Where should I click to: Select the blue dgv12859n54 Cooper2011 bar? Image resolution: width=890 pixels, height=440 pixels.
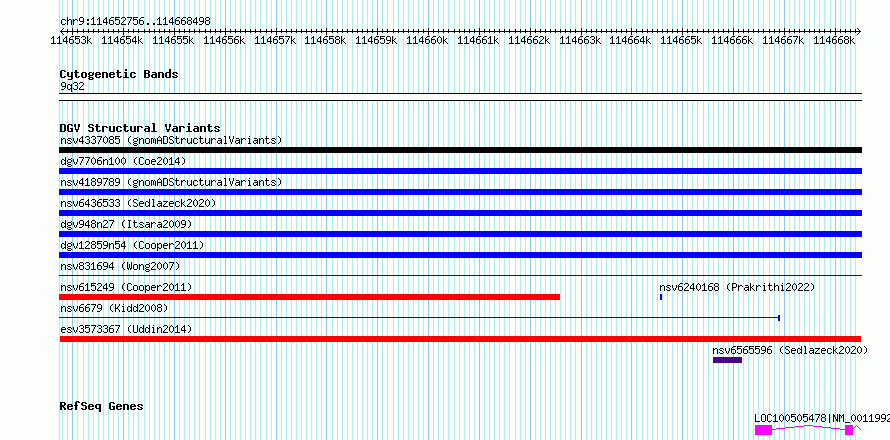[x=460, y=255]
